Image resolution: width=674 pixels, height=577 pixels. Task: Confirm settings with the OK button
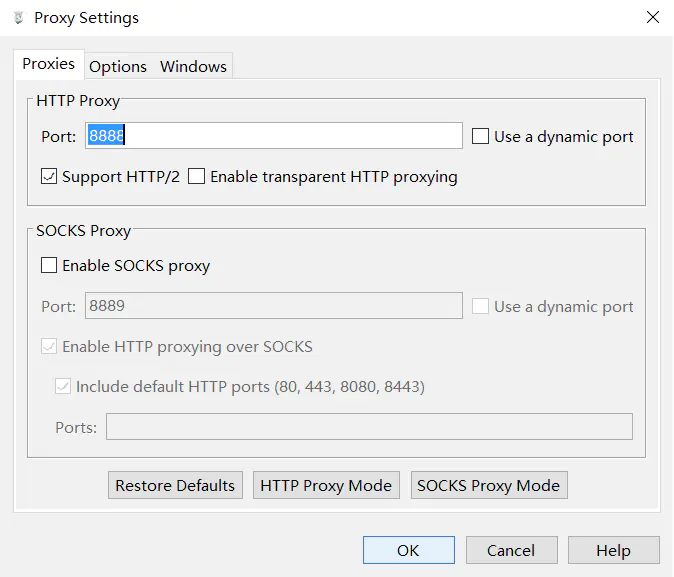coord(408,550)
